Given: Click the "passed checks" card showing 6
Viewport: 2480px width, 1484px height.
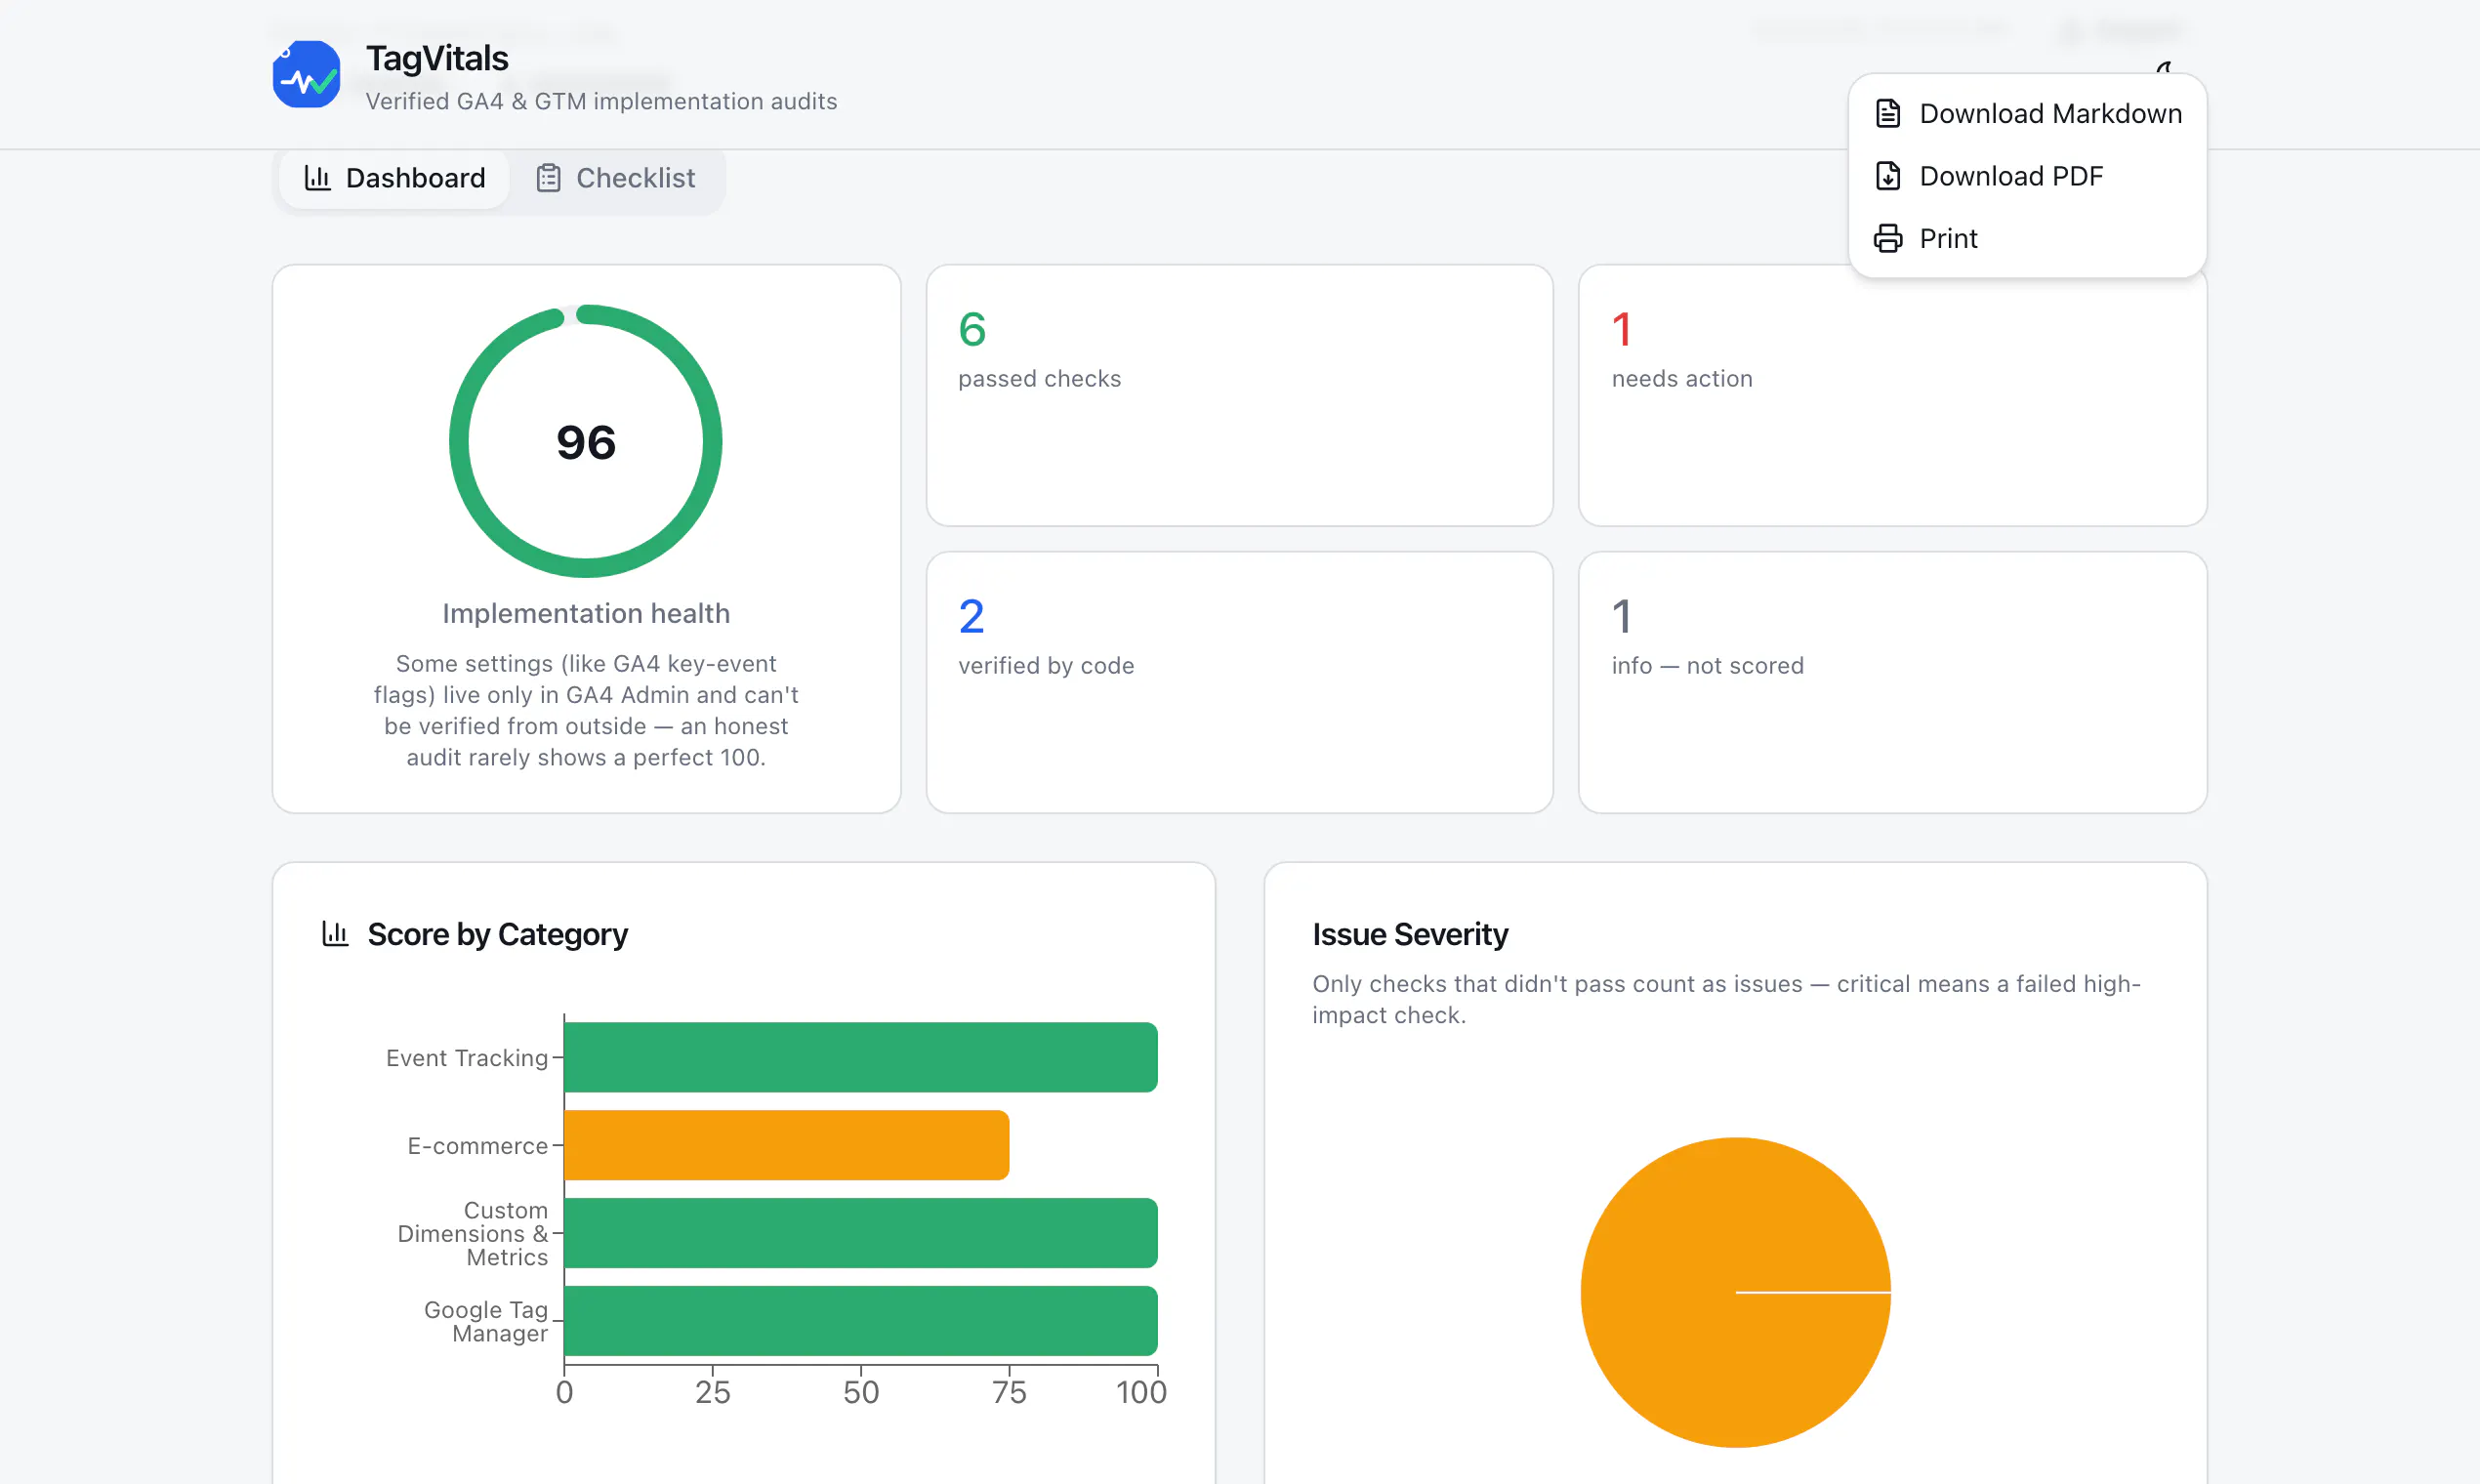Looking at the screenshot, I should point(1240,395).
